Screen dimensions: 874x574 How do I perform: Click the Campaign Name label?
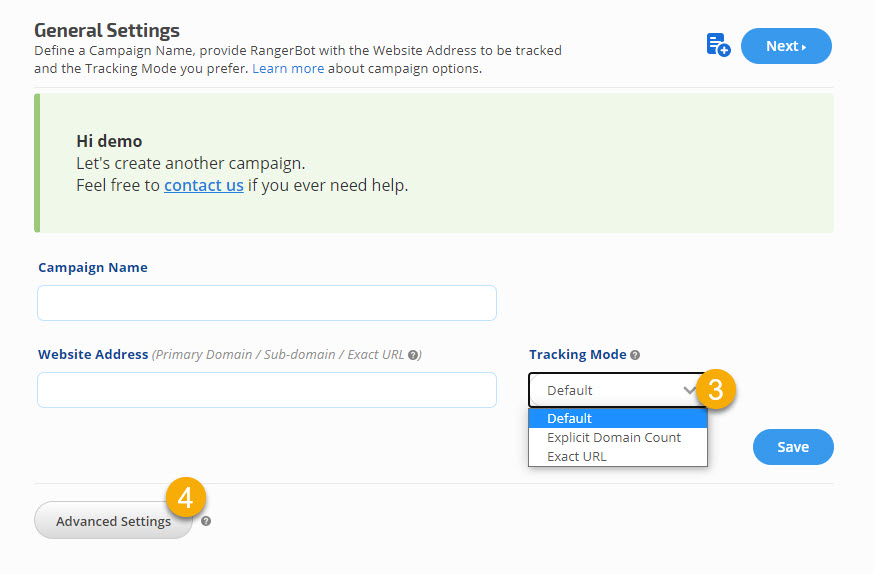pyautogui.click(x=93, y=268)
